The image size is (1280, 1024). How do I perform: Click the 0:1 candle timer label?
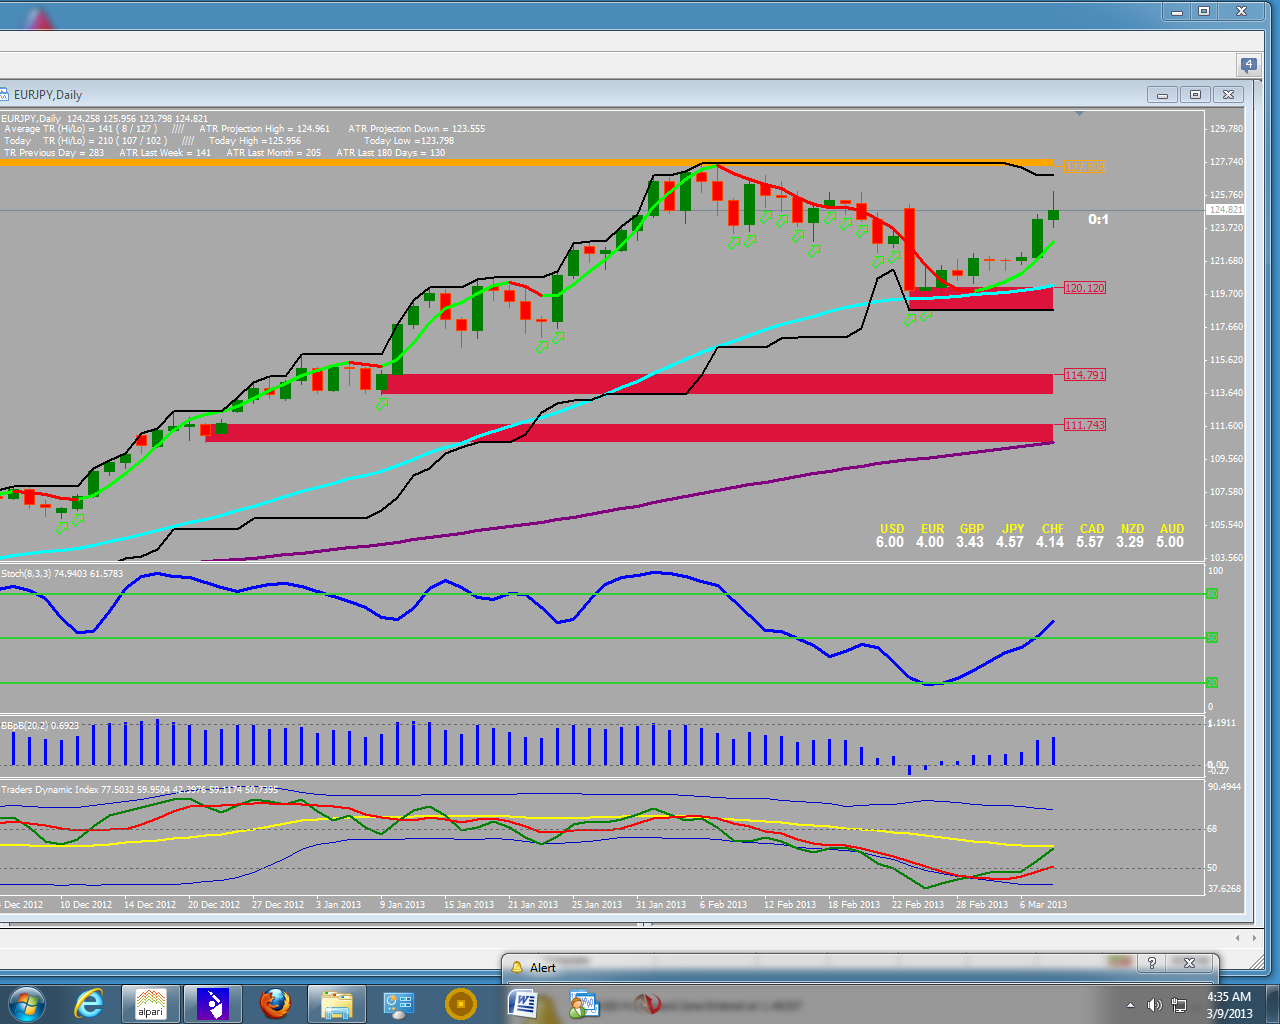(1098, 219)
